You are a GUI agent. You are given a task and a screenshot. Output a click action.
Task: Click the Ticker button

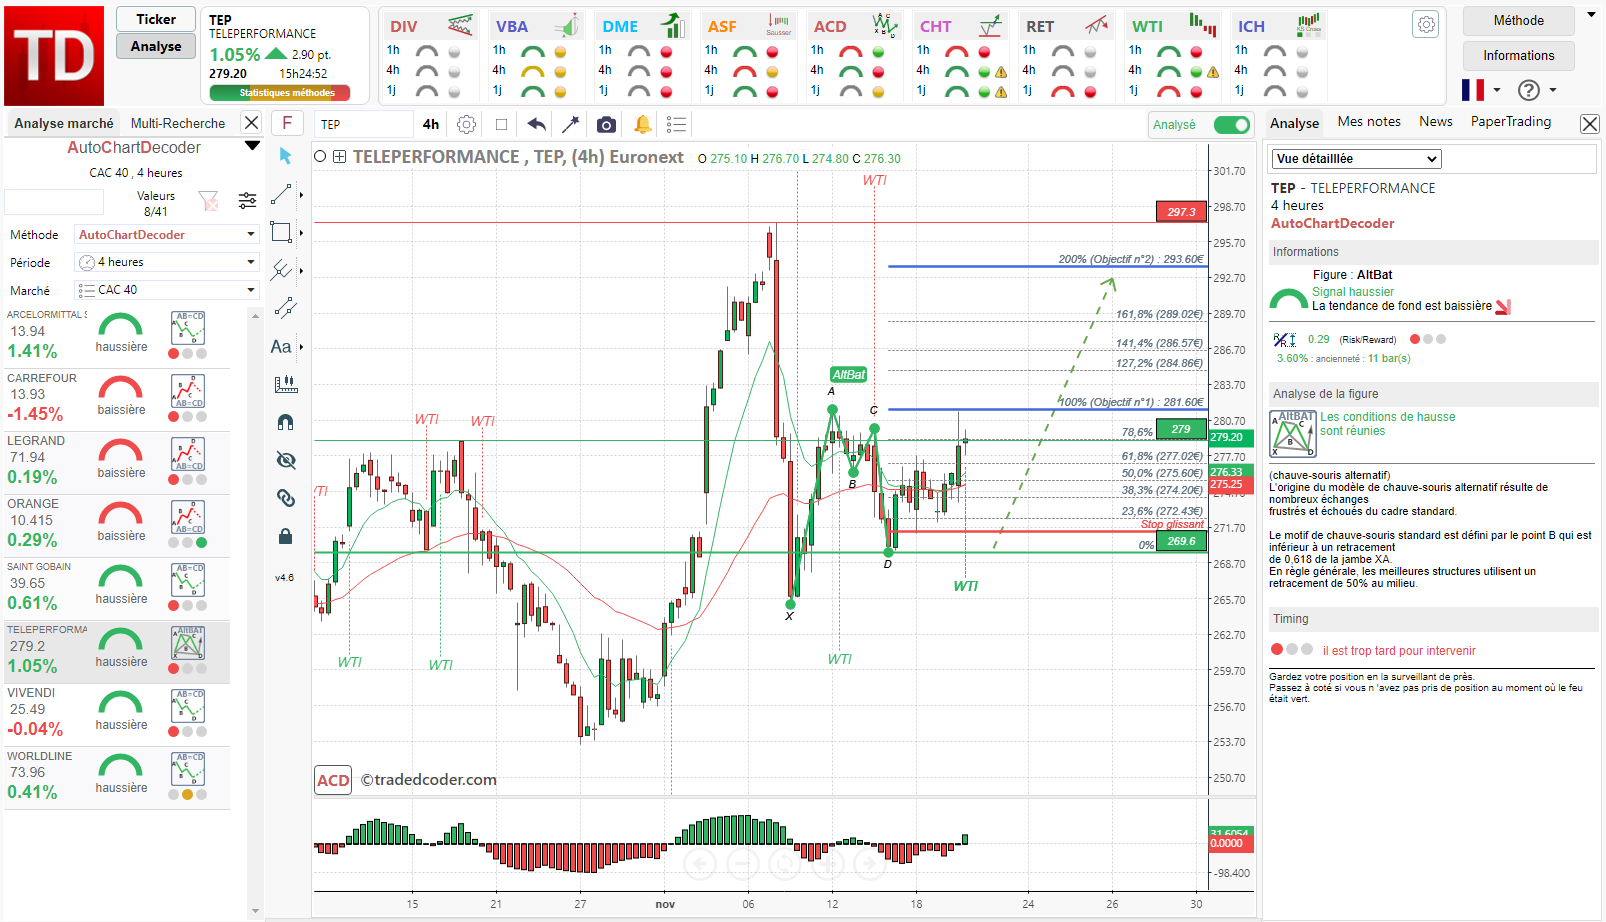tap(156, 19)
